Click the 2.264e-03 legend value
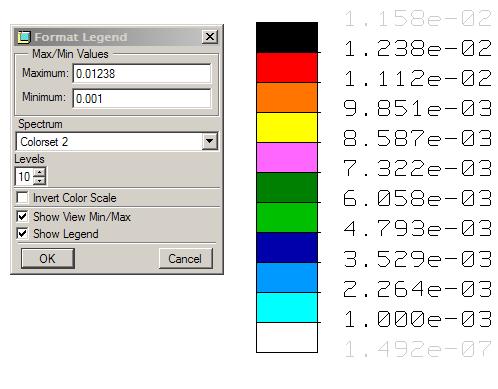Image resolution: width=498 pixels, height=389 pixels. point(418,289)
